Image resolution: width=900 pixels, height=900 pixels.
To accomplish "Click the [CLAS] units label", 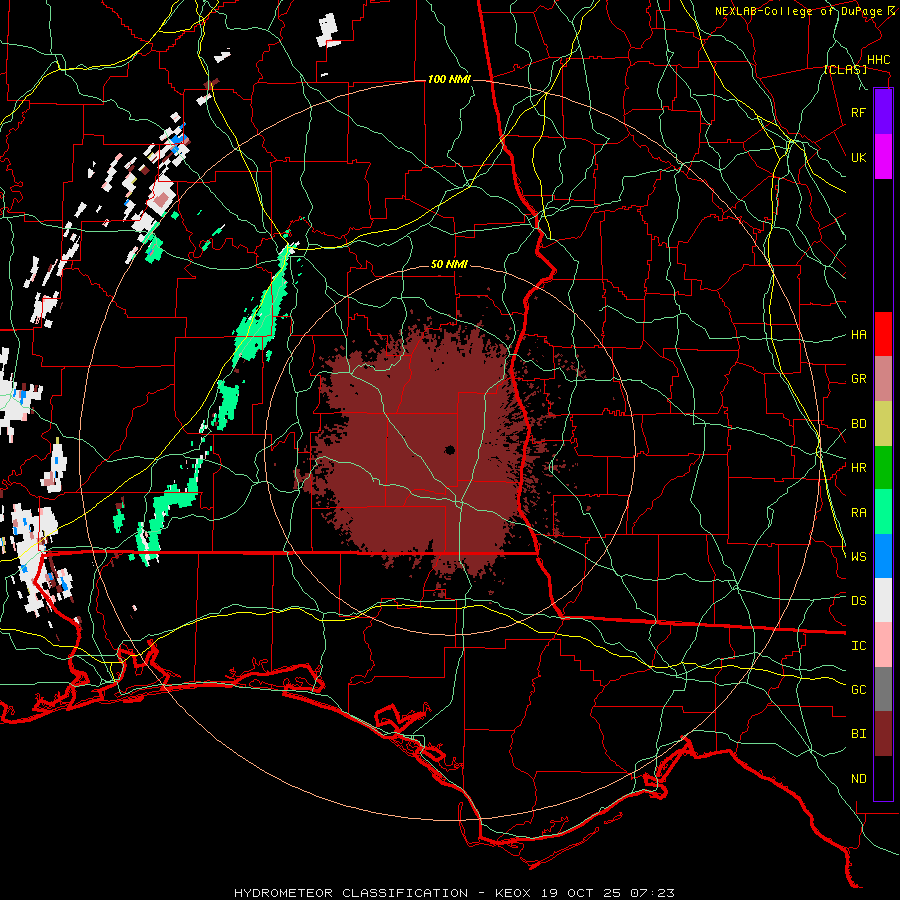I will point(845,70).
